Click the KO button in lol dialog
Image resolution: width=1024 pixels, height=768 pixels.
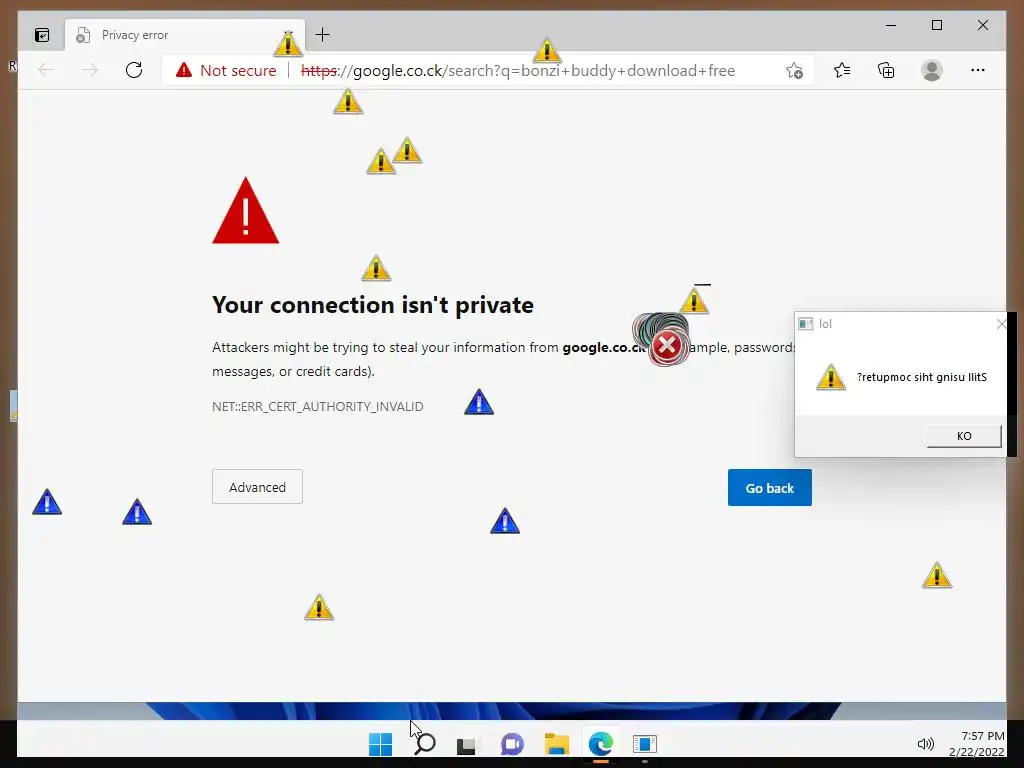pos(964,436)
